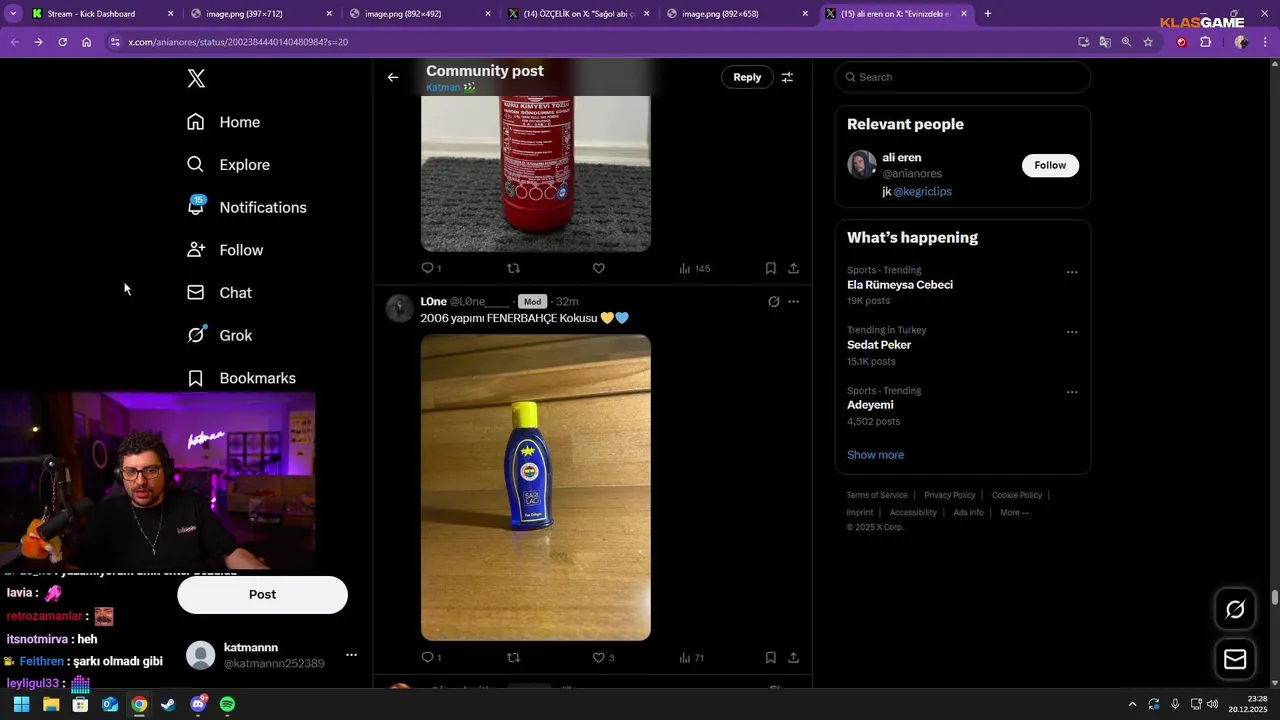1280x720 pixels.
Task: Bookmark this page with star icon
Action: (x=1148, y=42)
